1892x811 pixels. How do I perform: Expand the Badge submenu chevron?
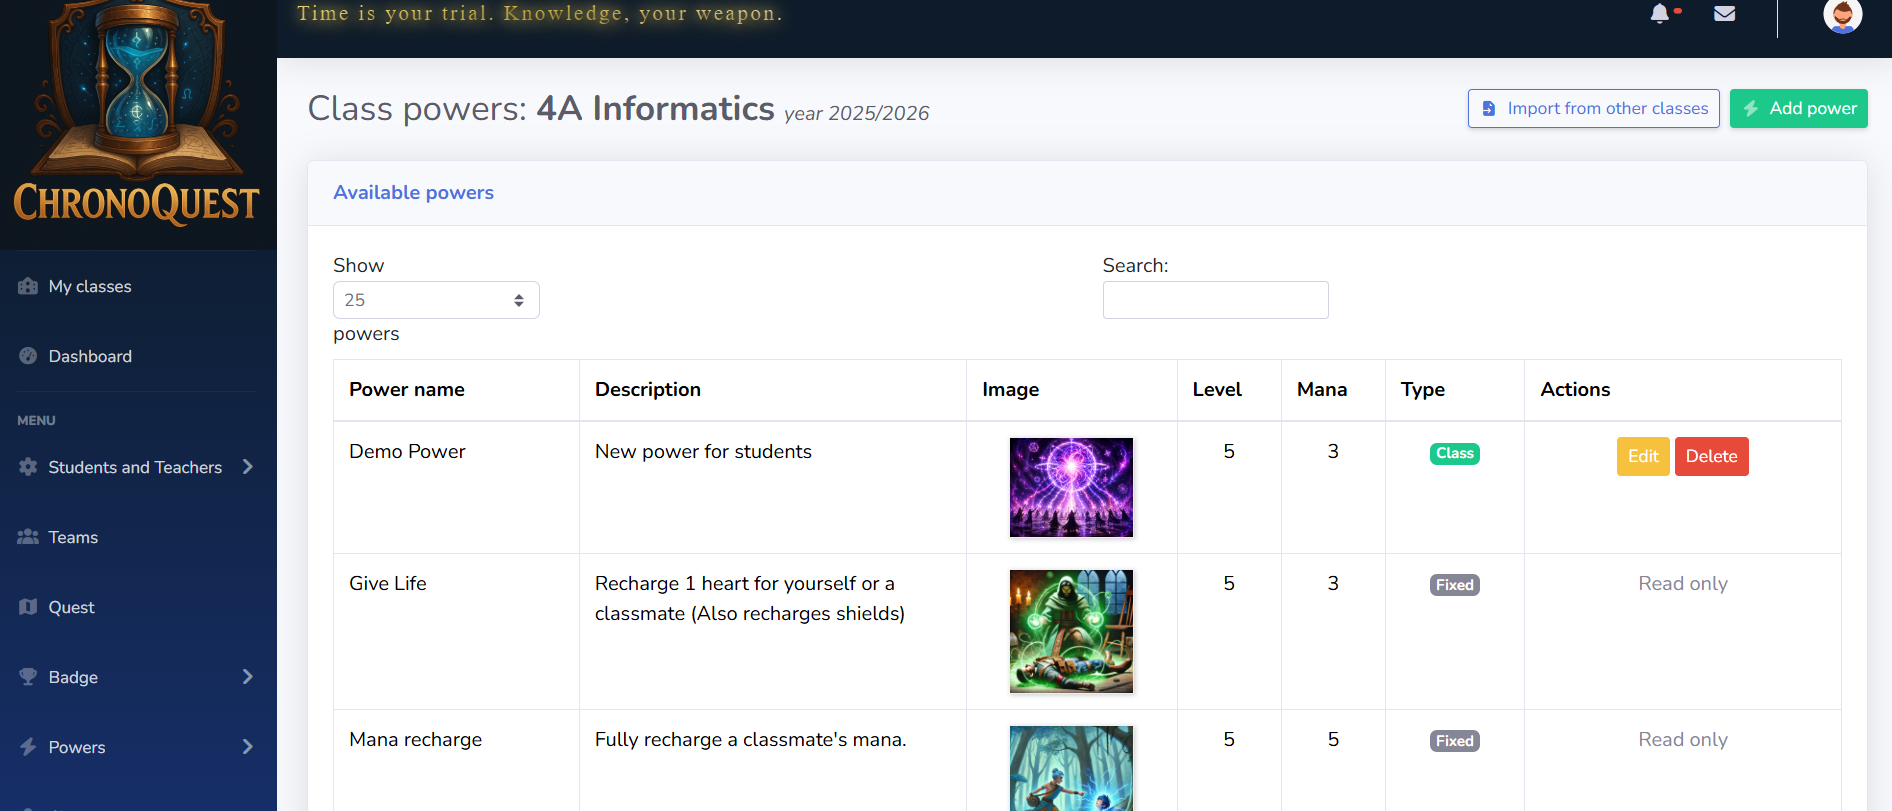(x=248, y=677)
